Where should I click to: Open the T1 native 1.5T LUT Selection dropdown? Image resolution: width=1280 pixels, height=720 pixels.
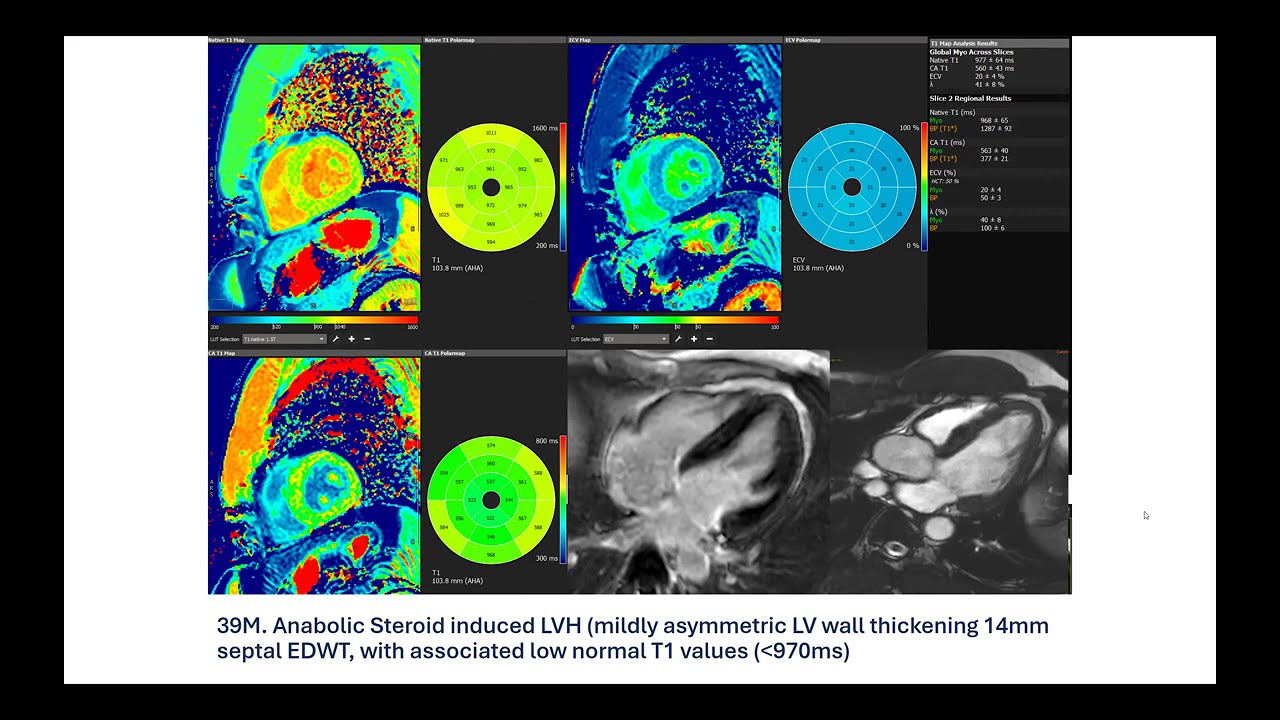tap(284, 339)
